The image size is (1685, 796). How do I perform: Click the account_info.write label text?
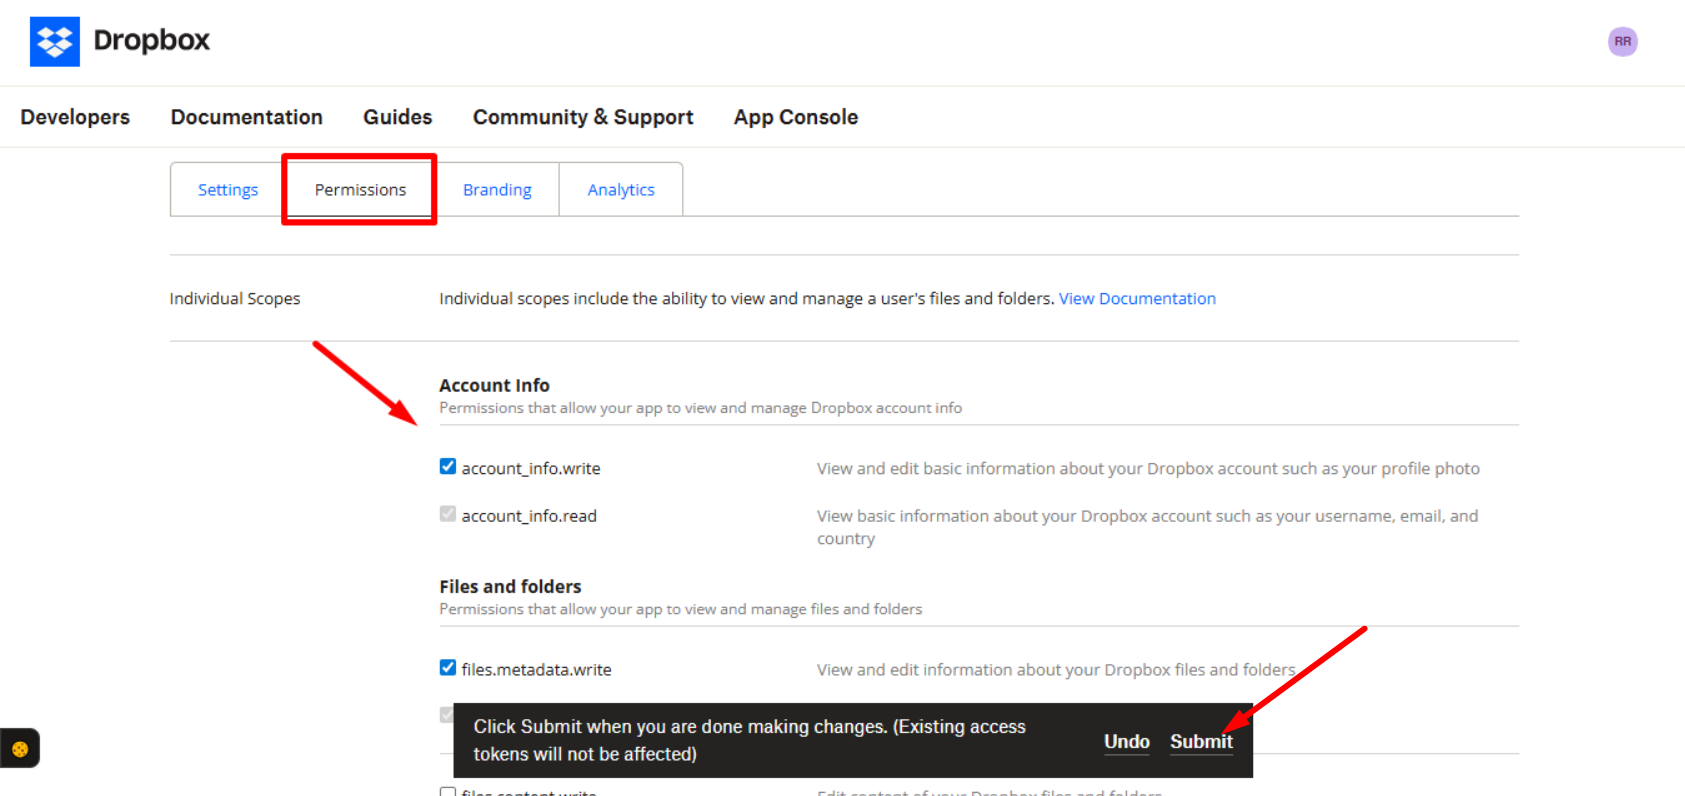[531, 468]
